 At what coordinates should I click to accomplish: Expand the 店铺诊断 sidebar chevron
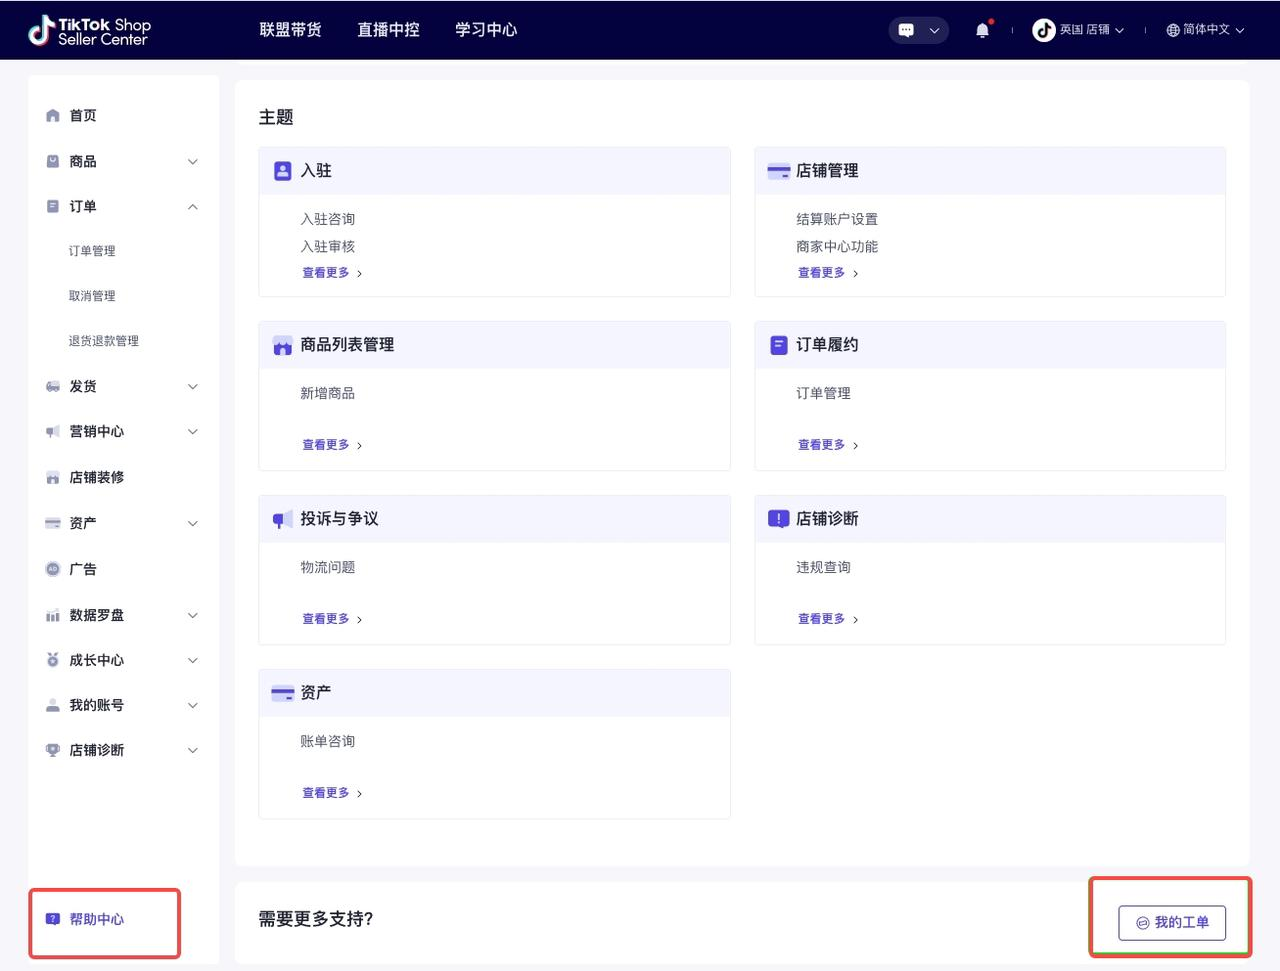click(193, 750)
